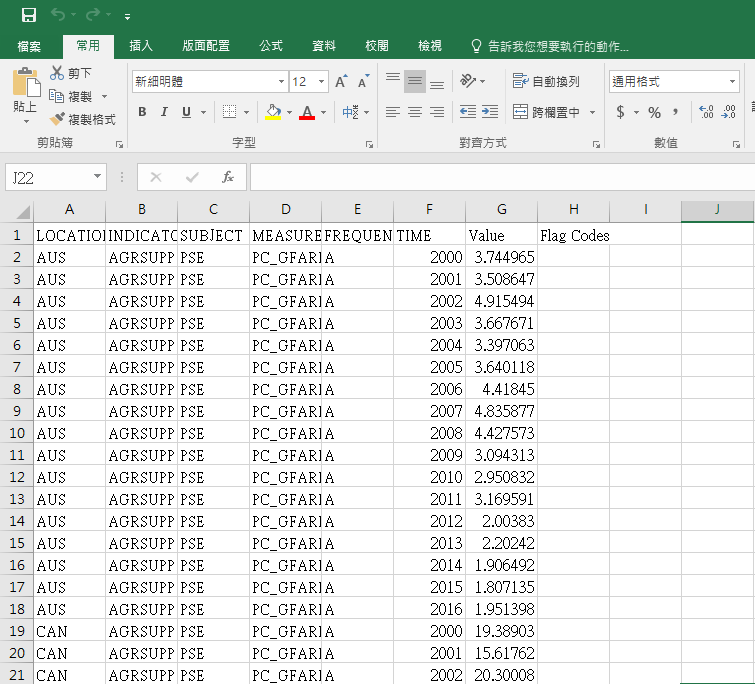
Task: Toggle bold formatting B
Action: click(x=142, y=112)
